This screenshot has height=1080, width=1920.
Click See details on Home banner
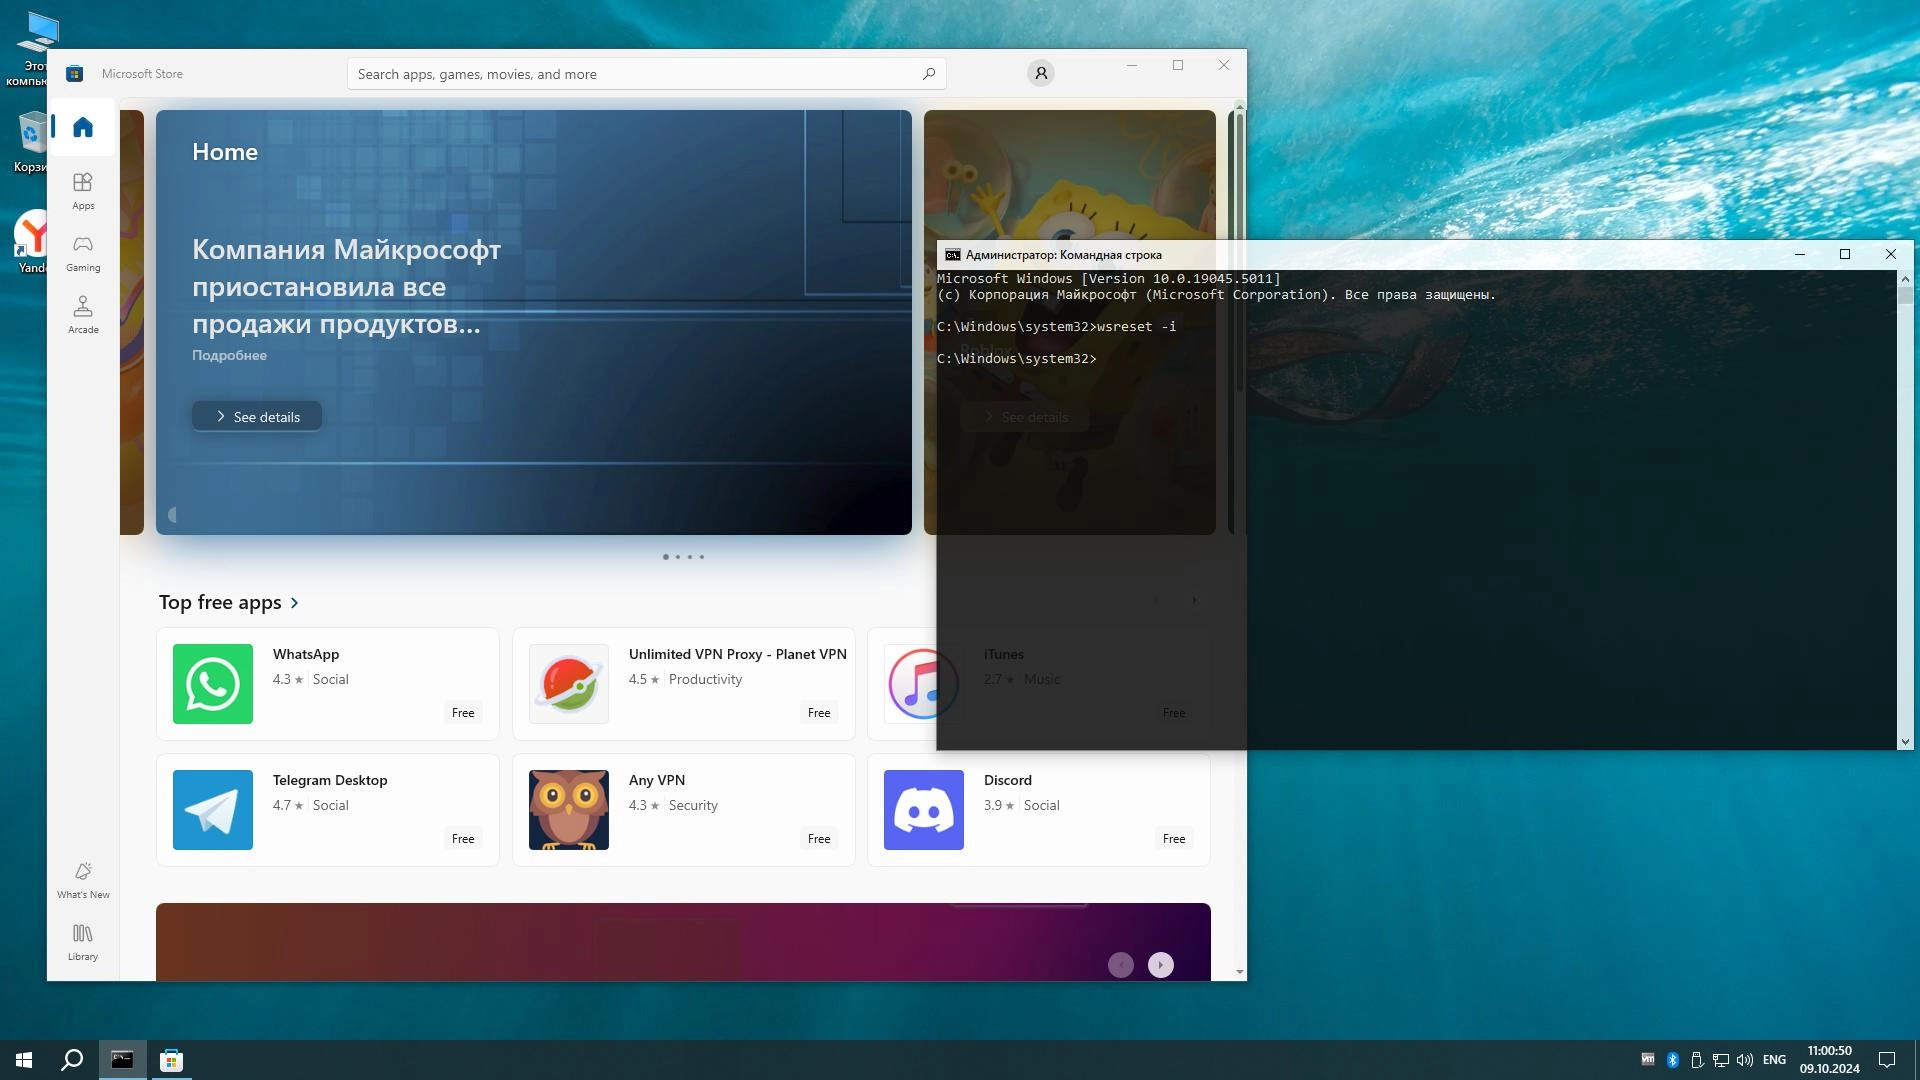[x=257, y=417]
